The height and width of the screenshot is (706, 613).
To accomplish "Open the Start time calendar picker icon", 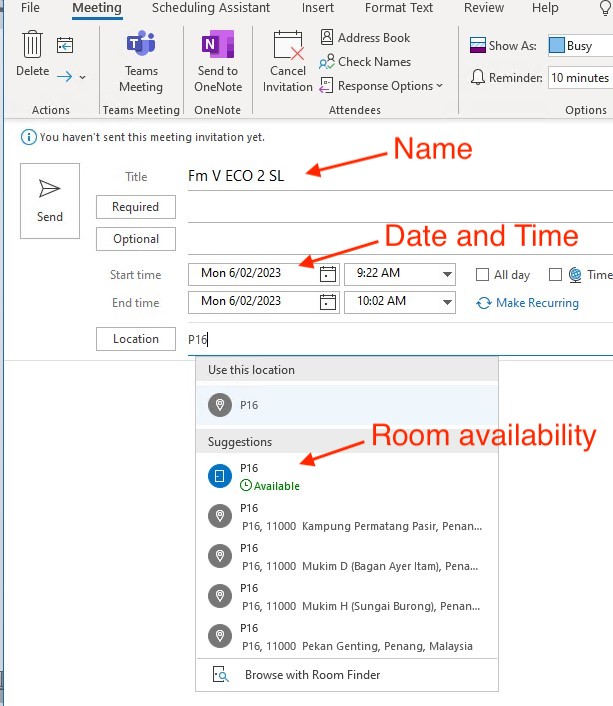I will pyautogui.click(x=328, y=274).
